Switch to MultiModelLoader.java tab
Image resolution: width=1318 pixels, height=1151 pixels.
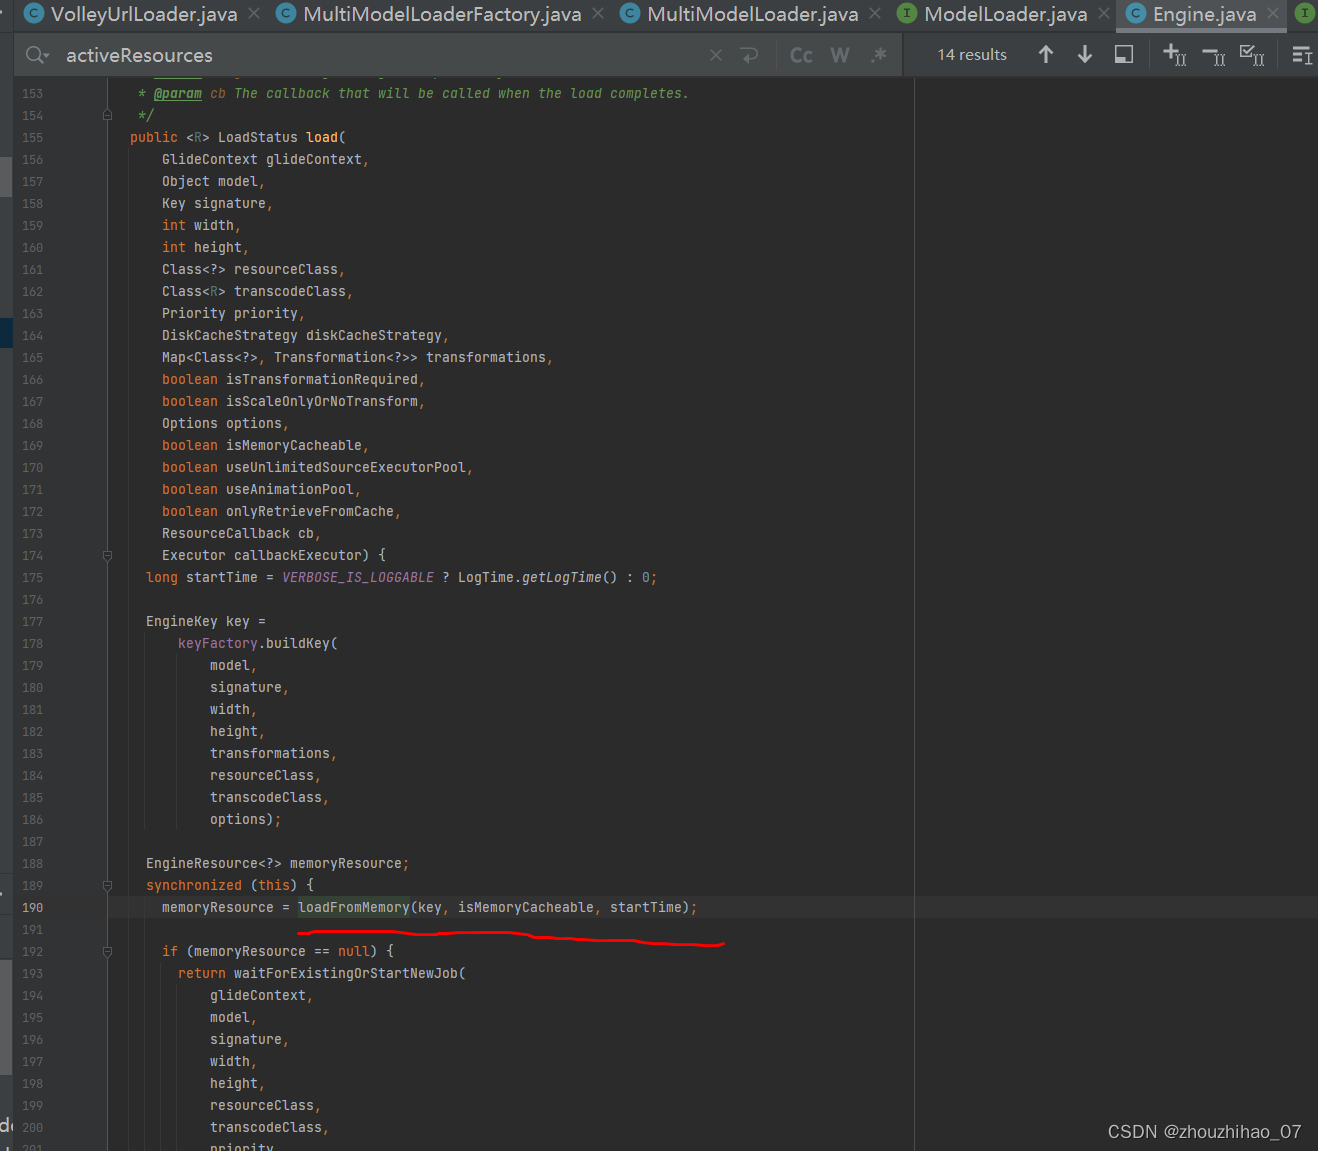coord(752,14)
